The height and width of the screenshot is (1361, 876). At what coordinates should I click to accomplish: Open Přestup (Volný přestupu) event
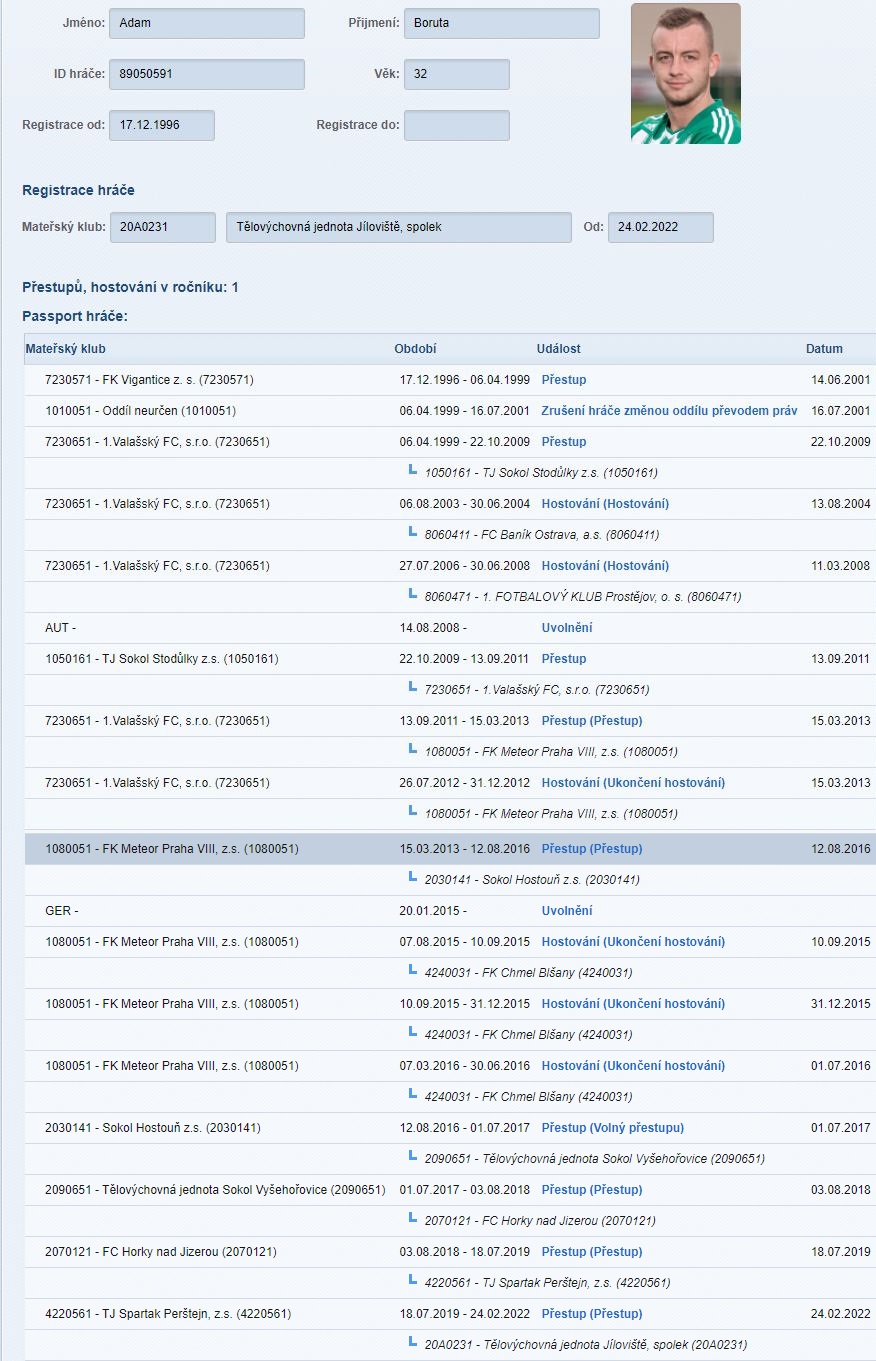click(613, 1128)
